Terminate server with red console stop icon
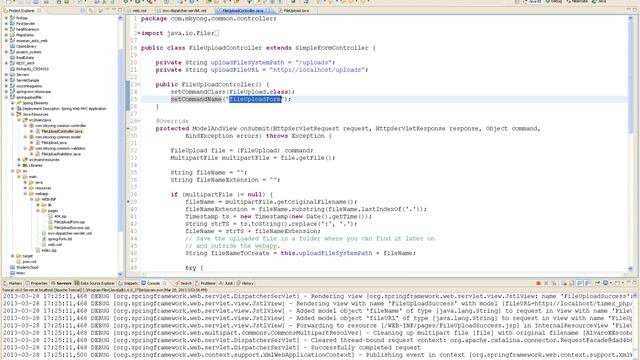 (538, 283)
